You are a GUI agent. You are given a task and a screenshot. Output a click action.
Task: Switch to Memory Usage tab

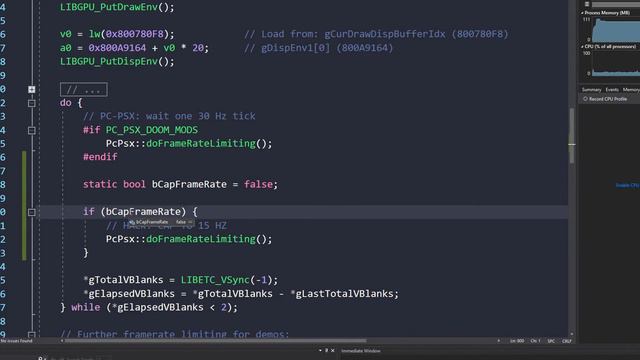(631, 90)
